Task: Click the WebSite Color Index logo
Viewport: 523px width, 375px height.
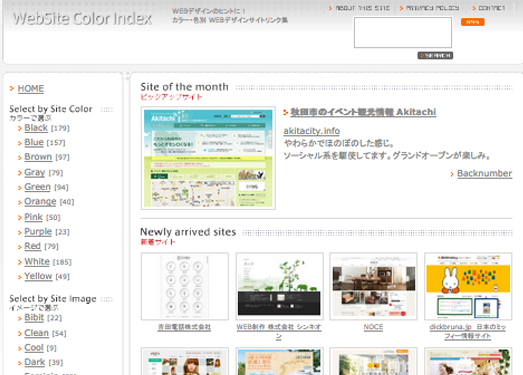Action: [82, 18]
